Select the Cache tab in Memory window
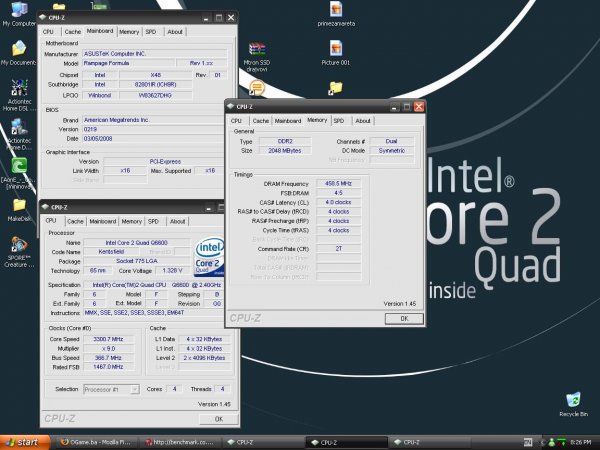600x450 pixels. click(260, 120)
